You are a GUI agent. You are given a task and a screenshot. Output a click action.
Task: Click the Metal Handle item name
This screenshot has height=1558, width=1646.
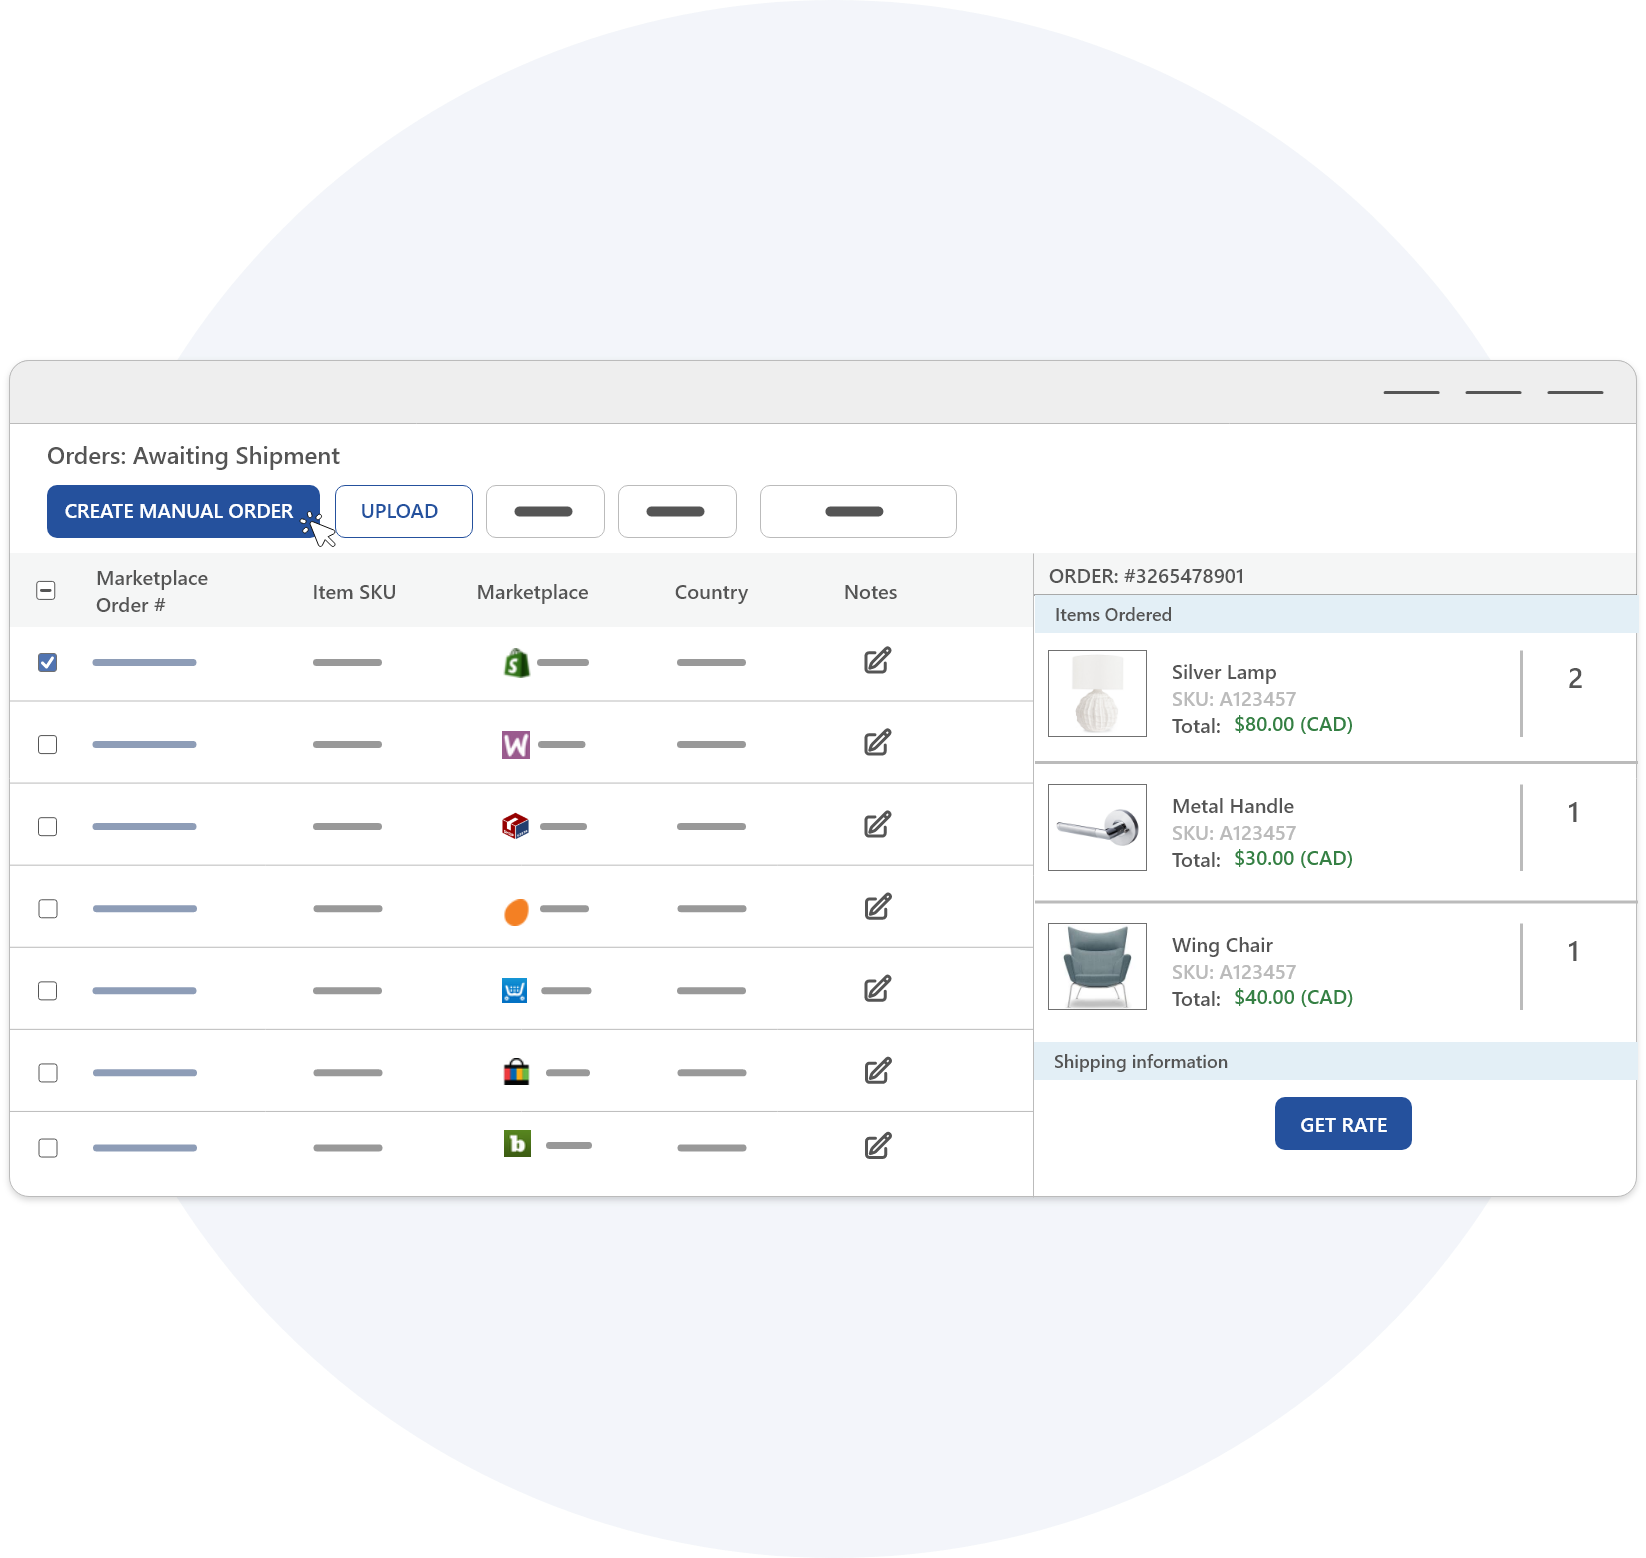(x=1233, y=806)
